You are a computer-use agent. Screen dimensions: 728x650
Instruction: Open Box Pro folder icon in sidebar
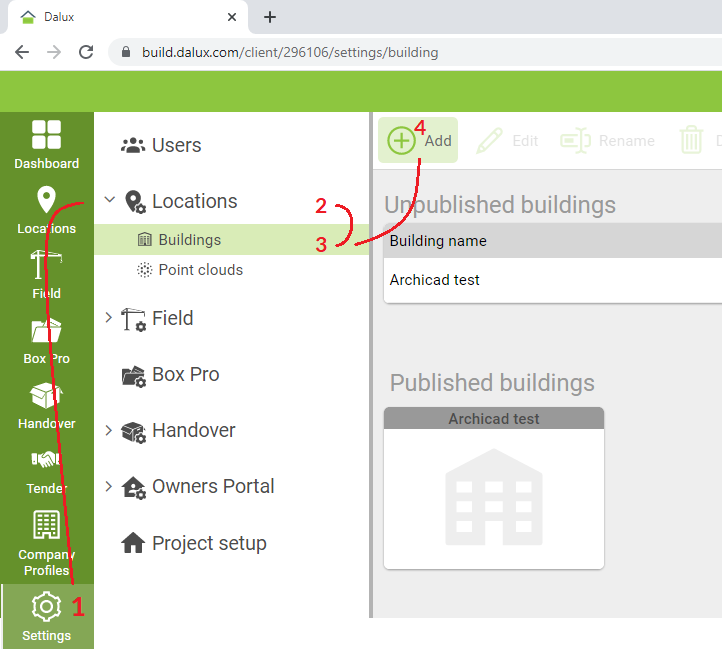pos(46,341)
